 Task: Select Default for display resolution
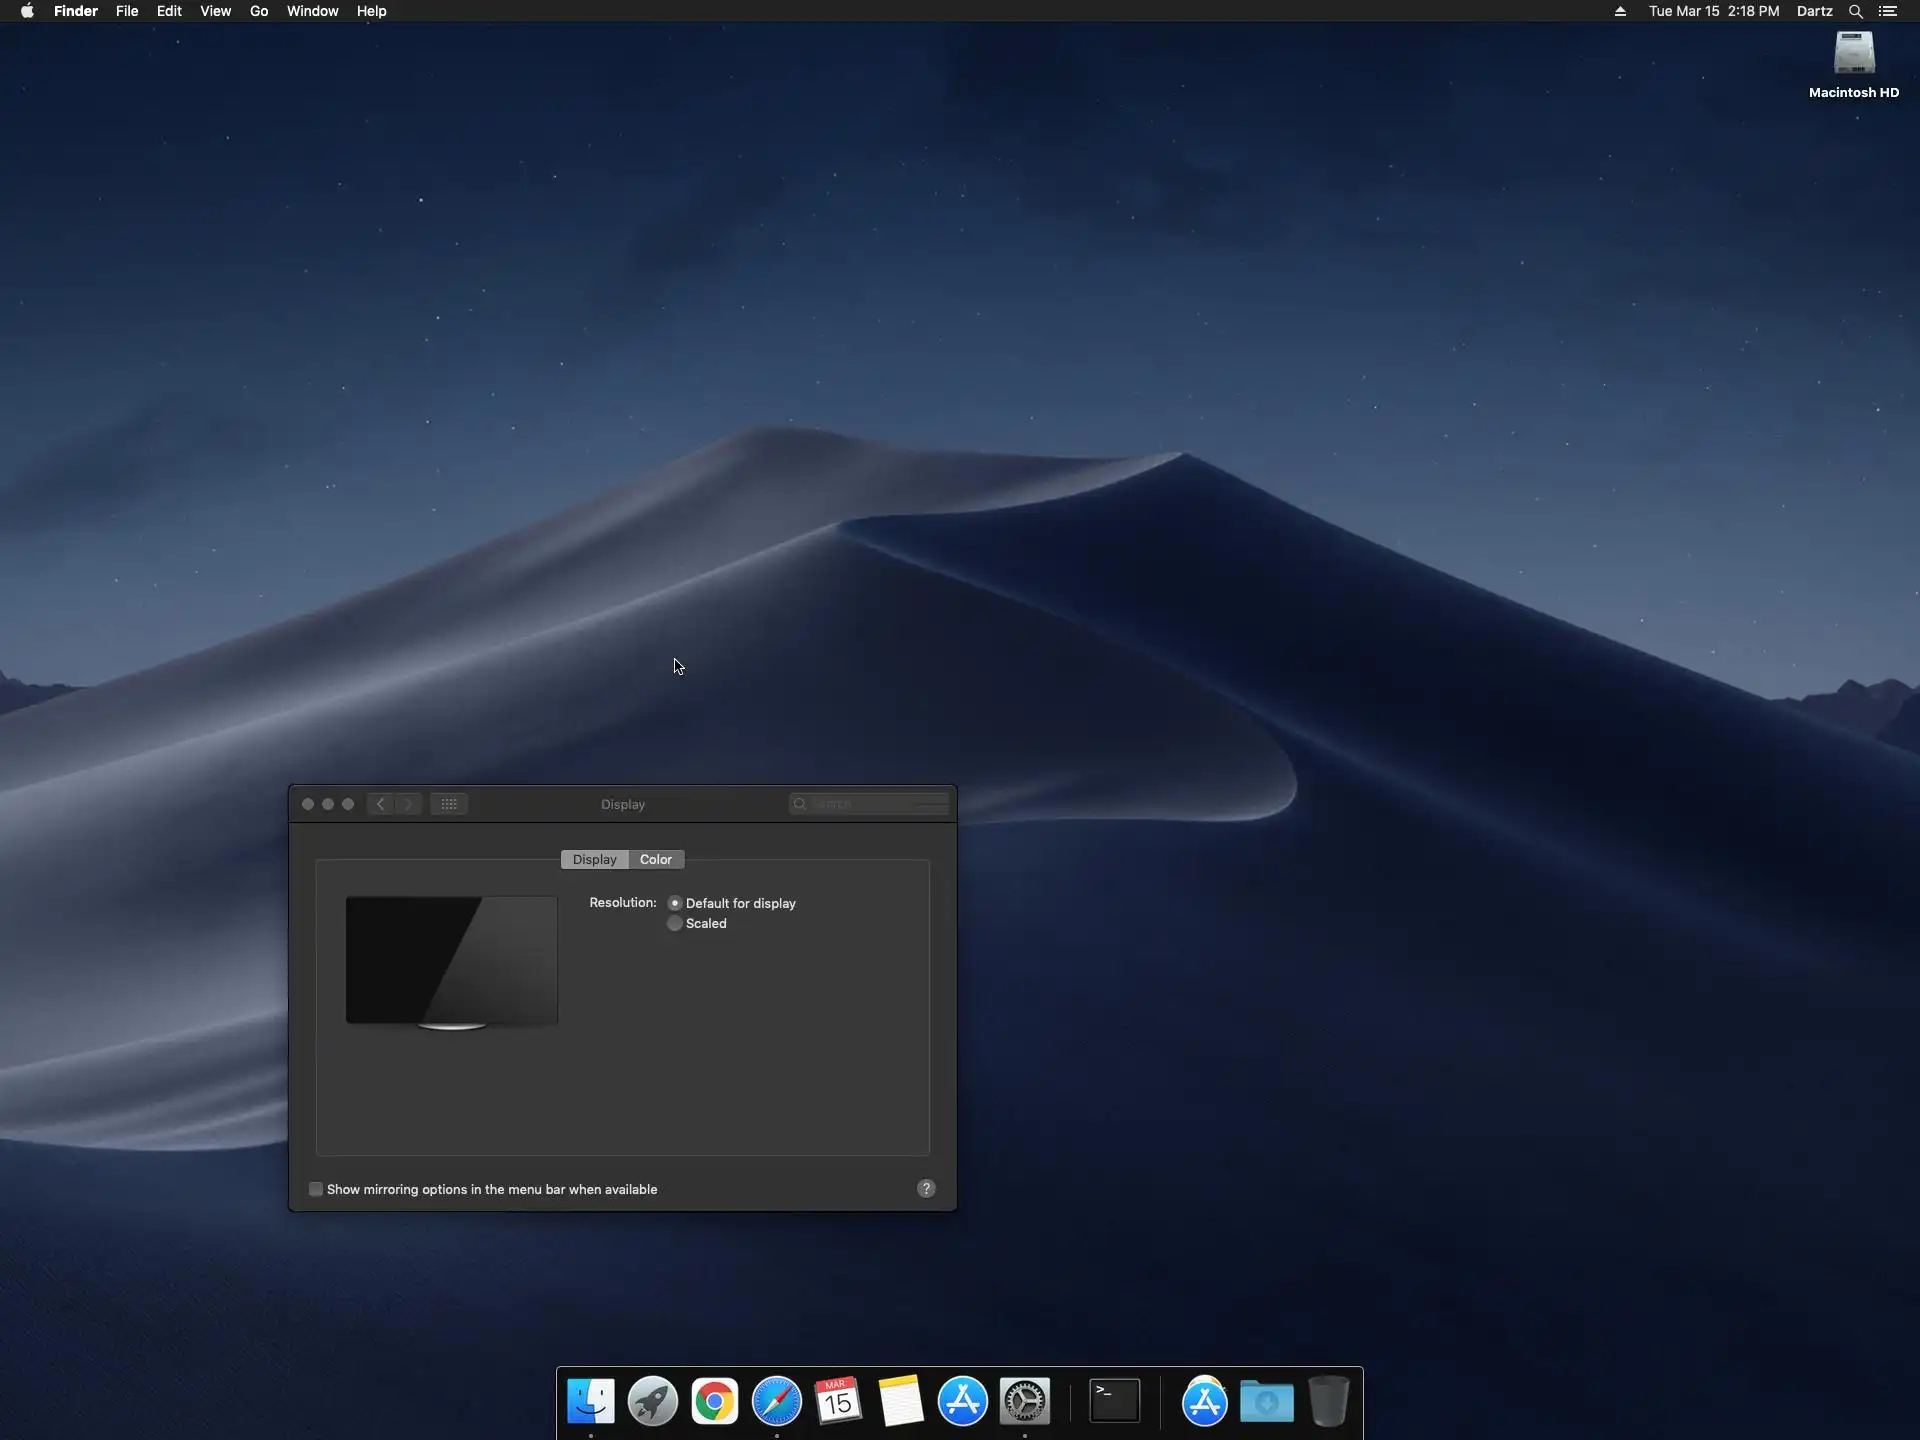pos(675,903)
